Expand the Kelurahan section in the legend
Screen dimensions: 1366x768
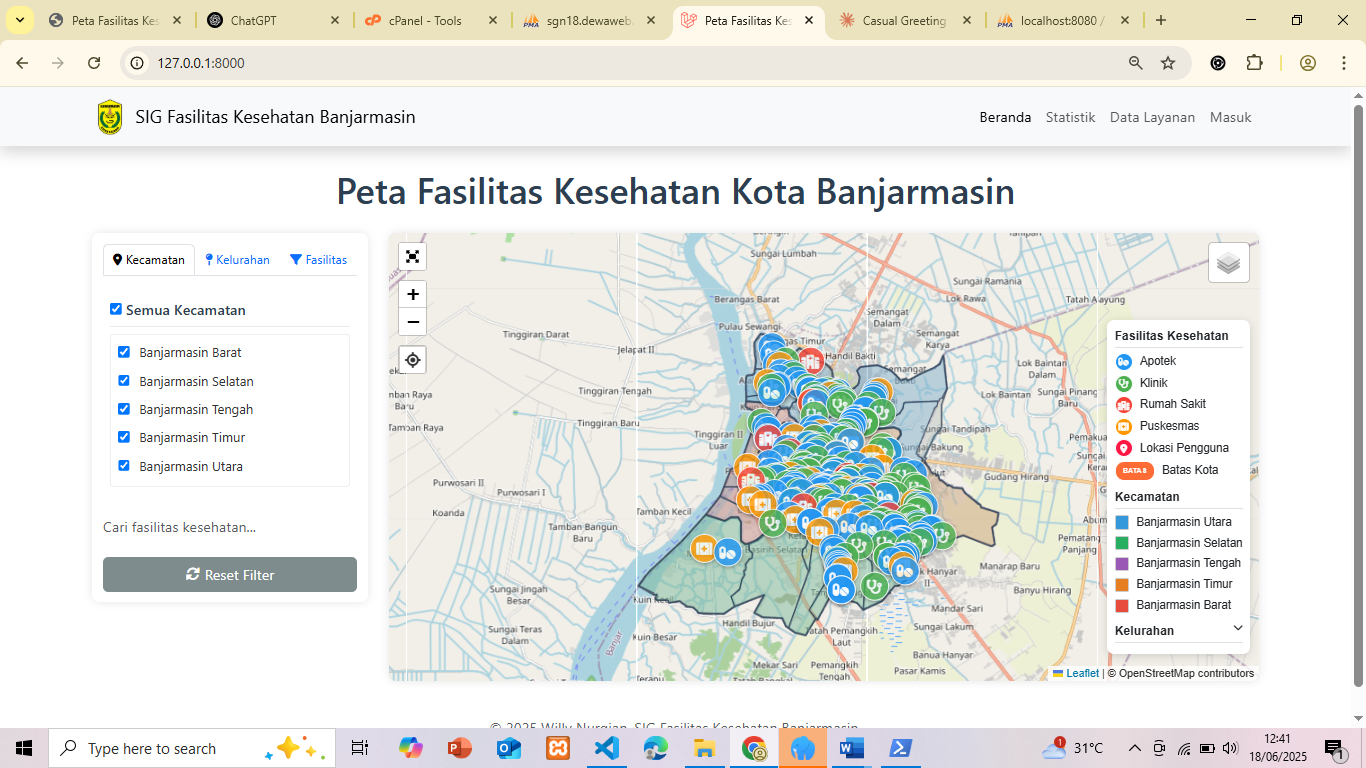(1238, 628)
